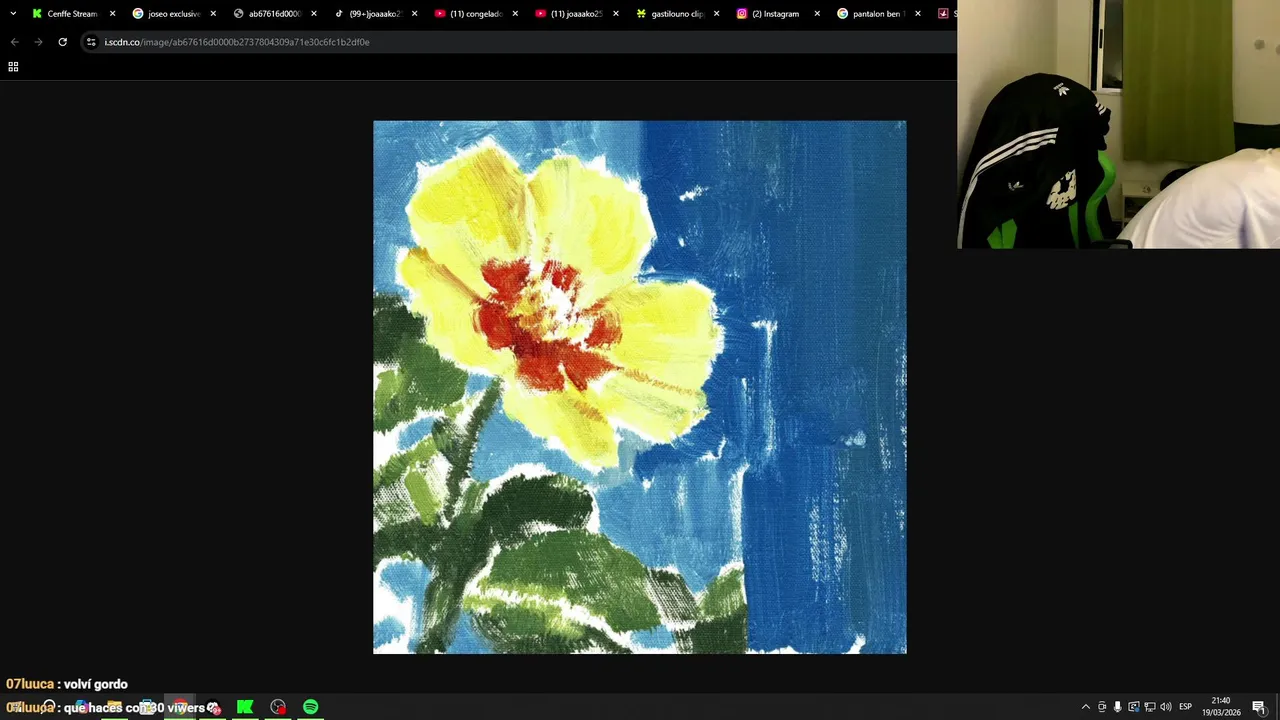
Task: Close the (11) congelado tab
Action: click(x=515, y=14)
